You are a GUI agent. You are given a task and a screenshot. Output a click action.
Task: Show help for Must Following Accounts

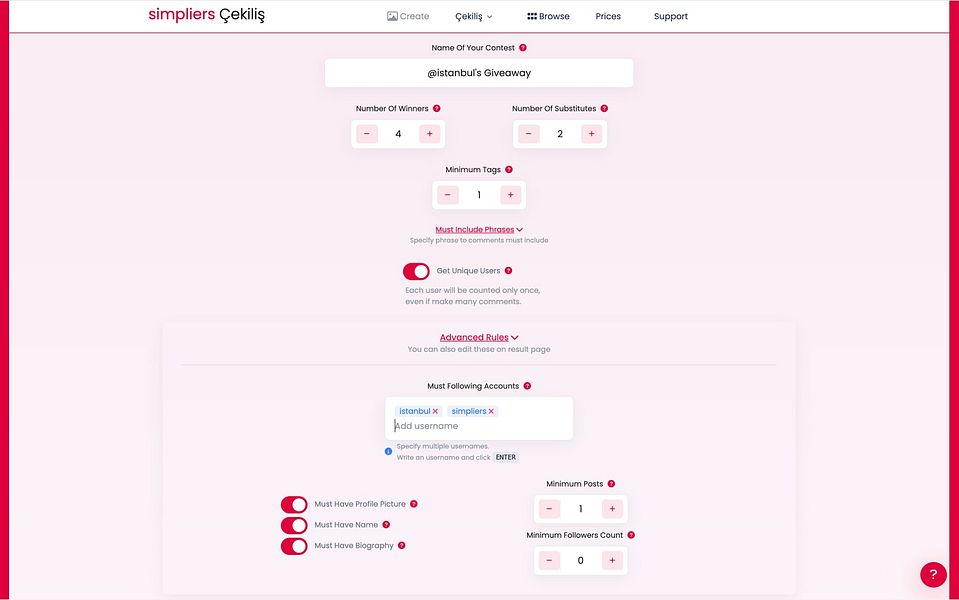click(x=527, y=386)
